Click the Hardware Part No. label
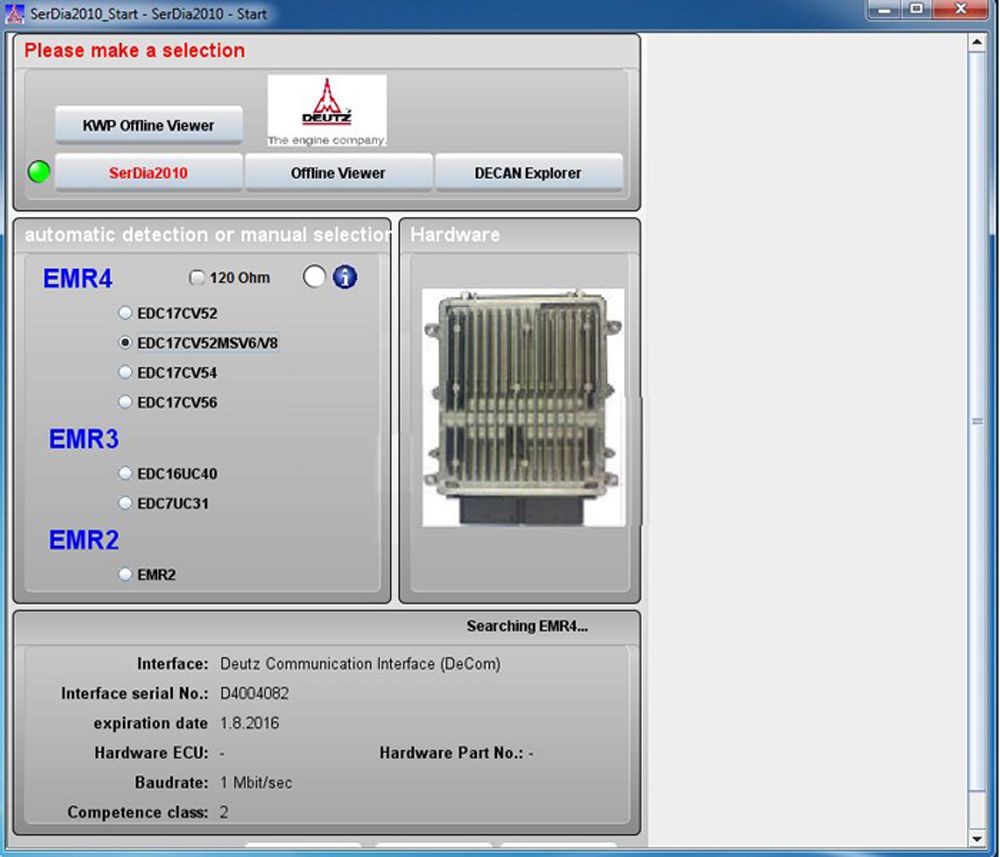The height and width of the screenshot is (857, 1000). pos(452,753)
